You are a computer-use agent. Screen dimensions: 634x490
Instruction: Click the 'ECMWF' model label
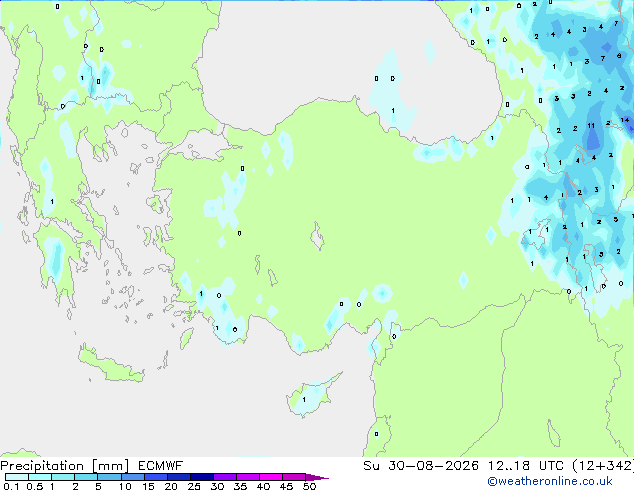point(161,466)
